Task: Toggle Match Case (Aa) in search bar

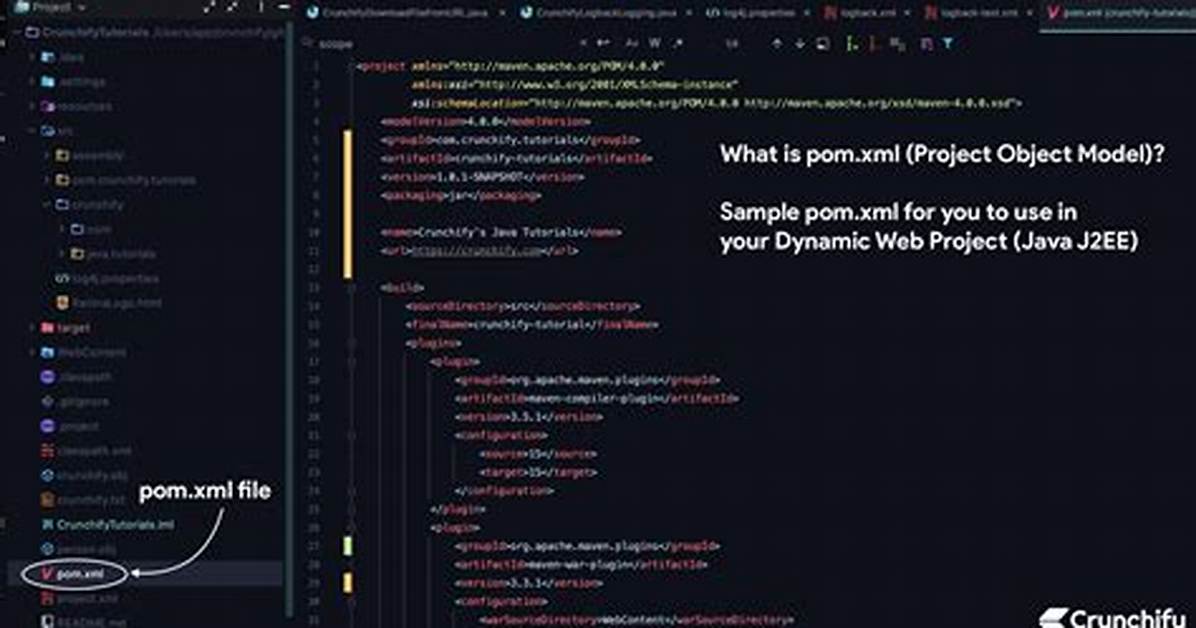Action: pos(631,43)
